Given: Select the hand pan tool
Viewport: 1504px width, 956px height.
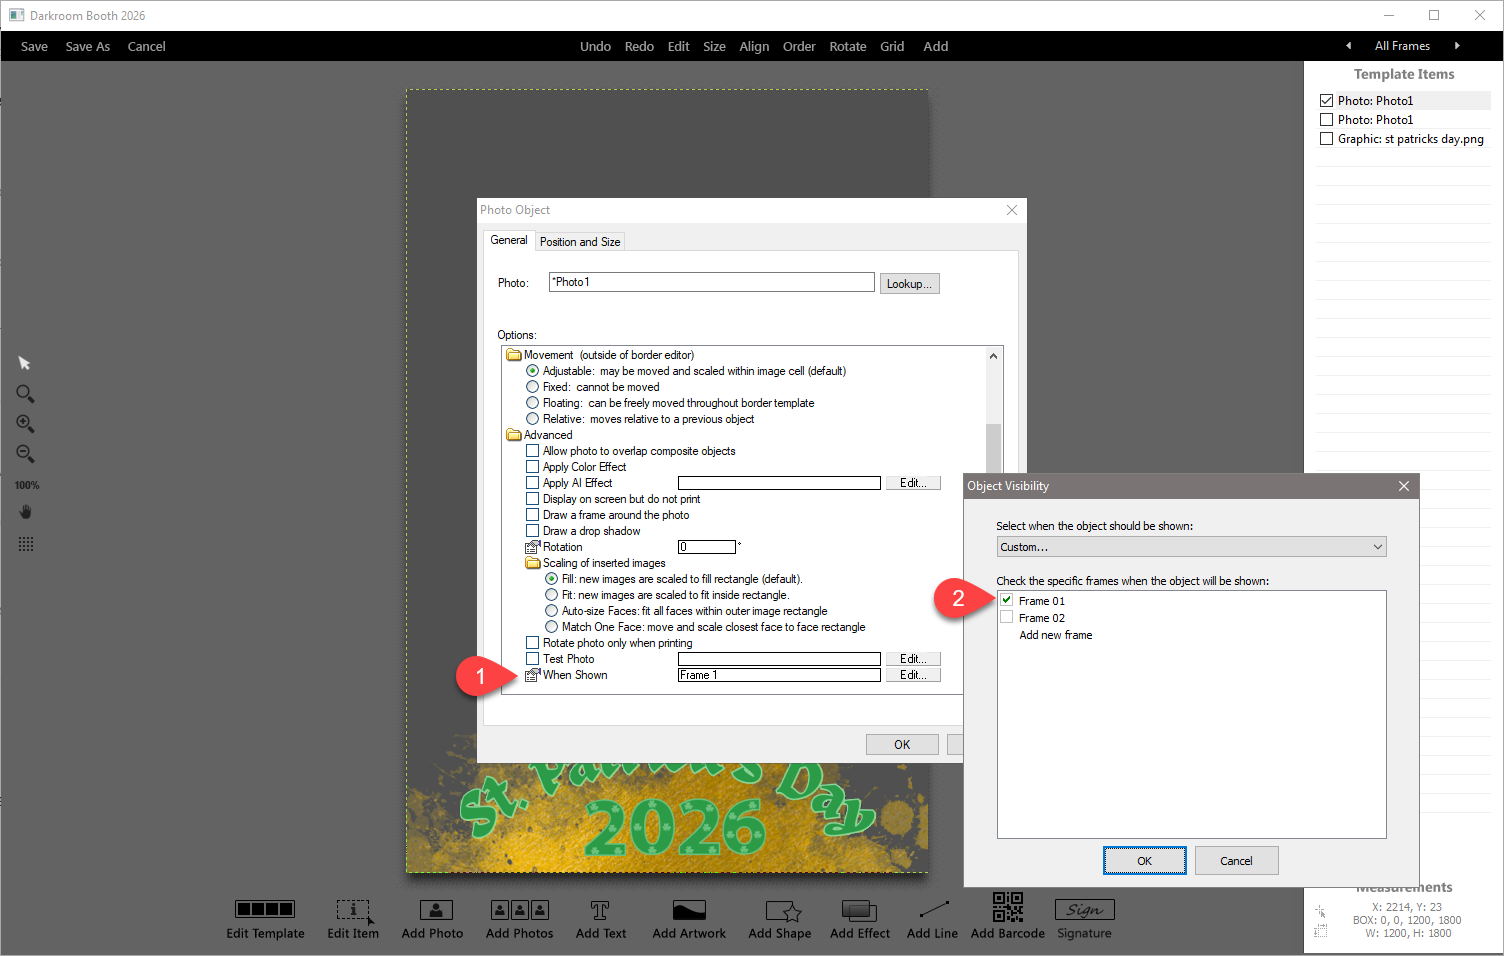Looking at the screenshot, I should tap(26, 512).
